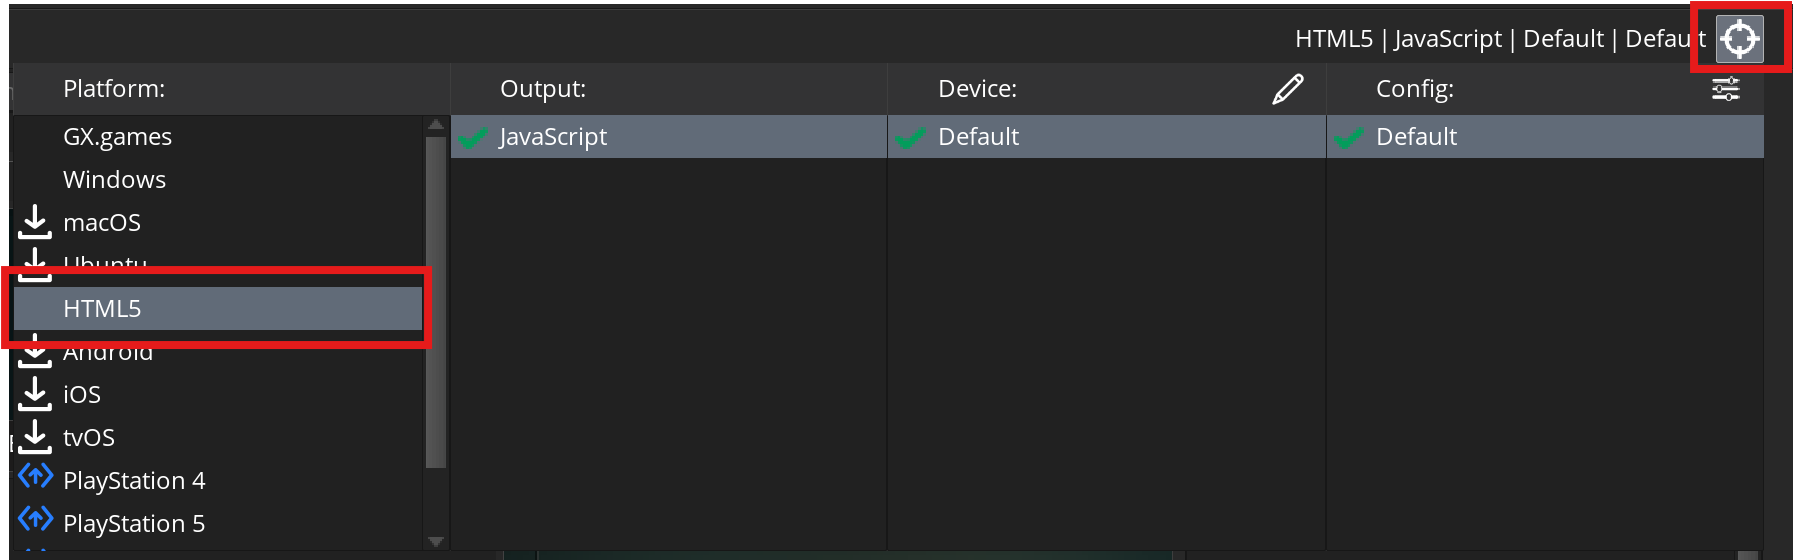Click the iOS download icon
The image size is (1793, 560).
35,394
